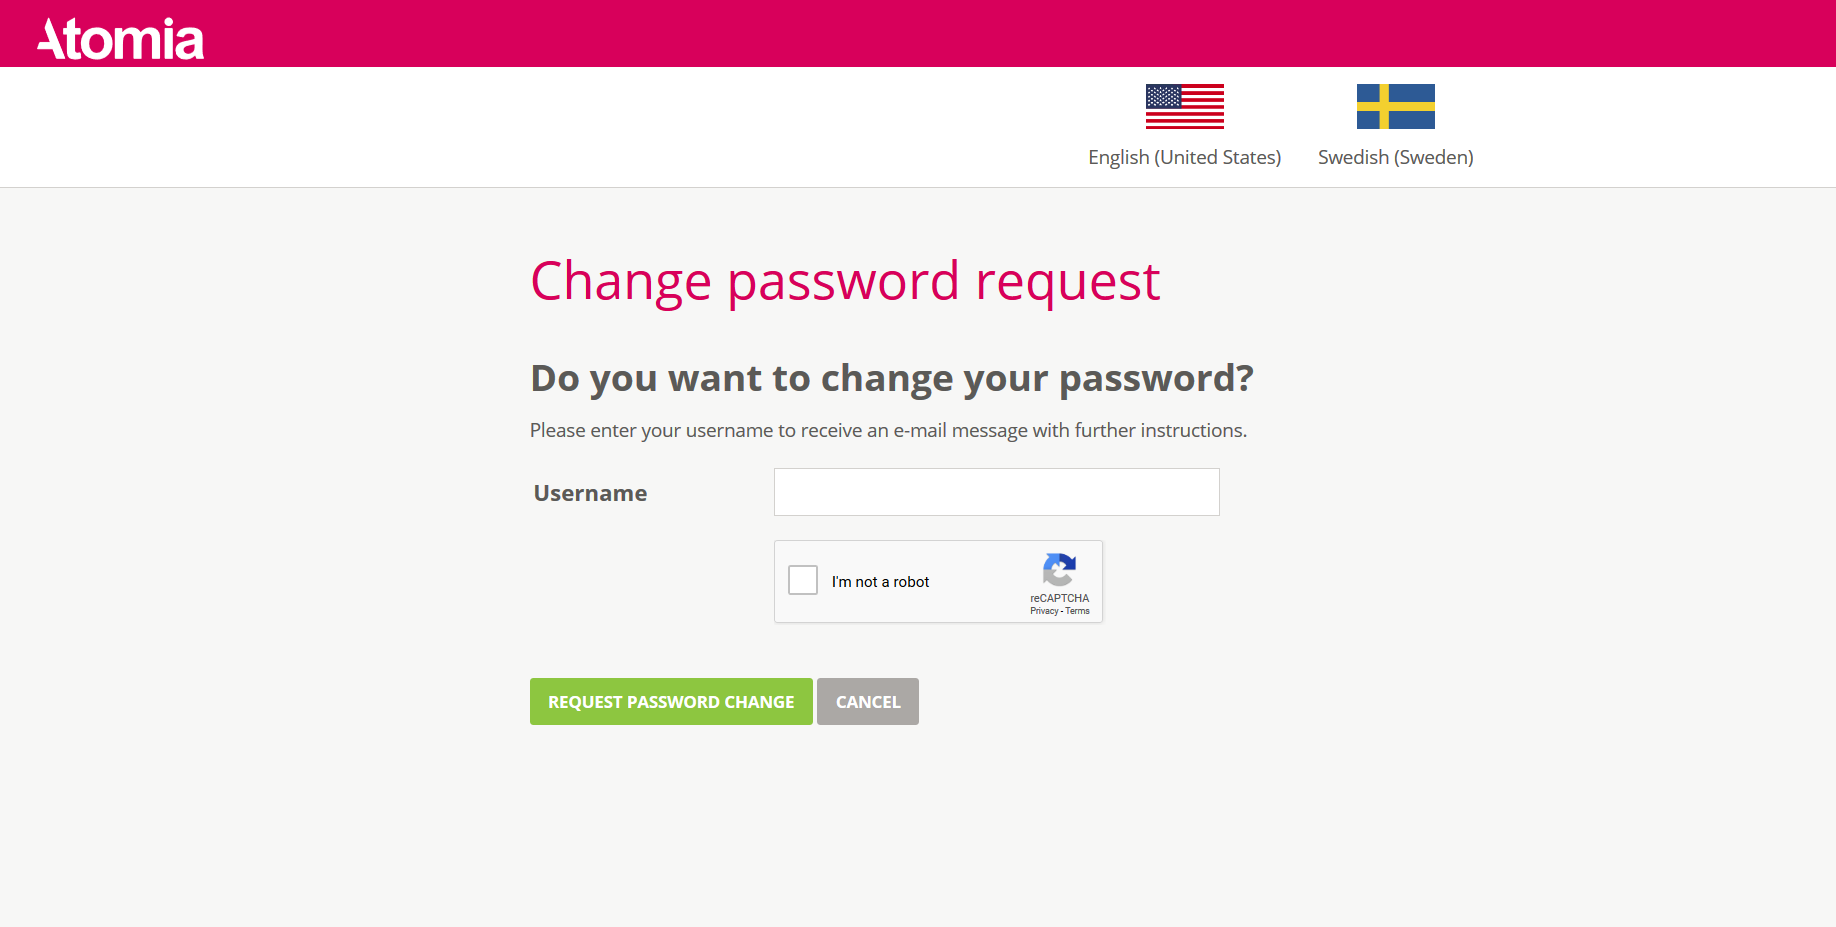Click inside the Username input field
The image size is (1836, 927).
click(x=996, y=491)
